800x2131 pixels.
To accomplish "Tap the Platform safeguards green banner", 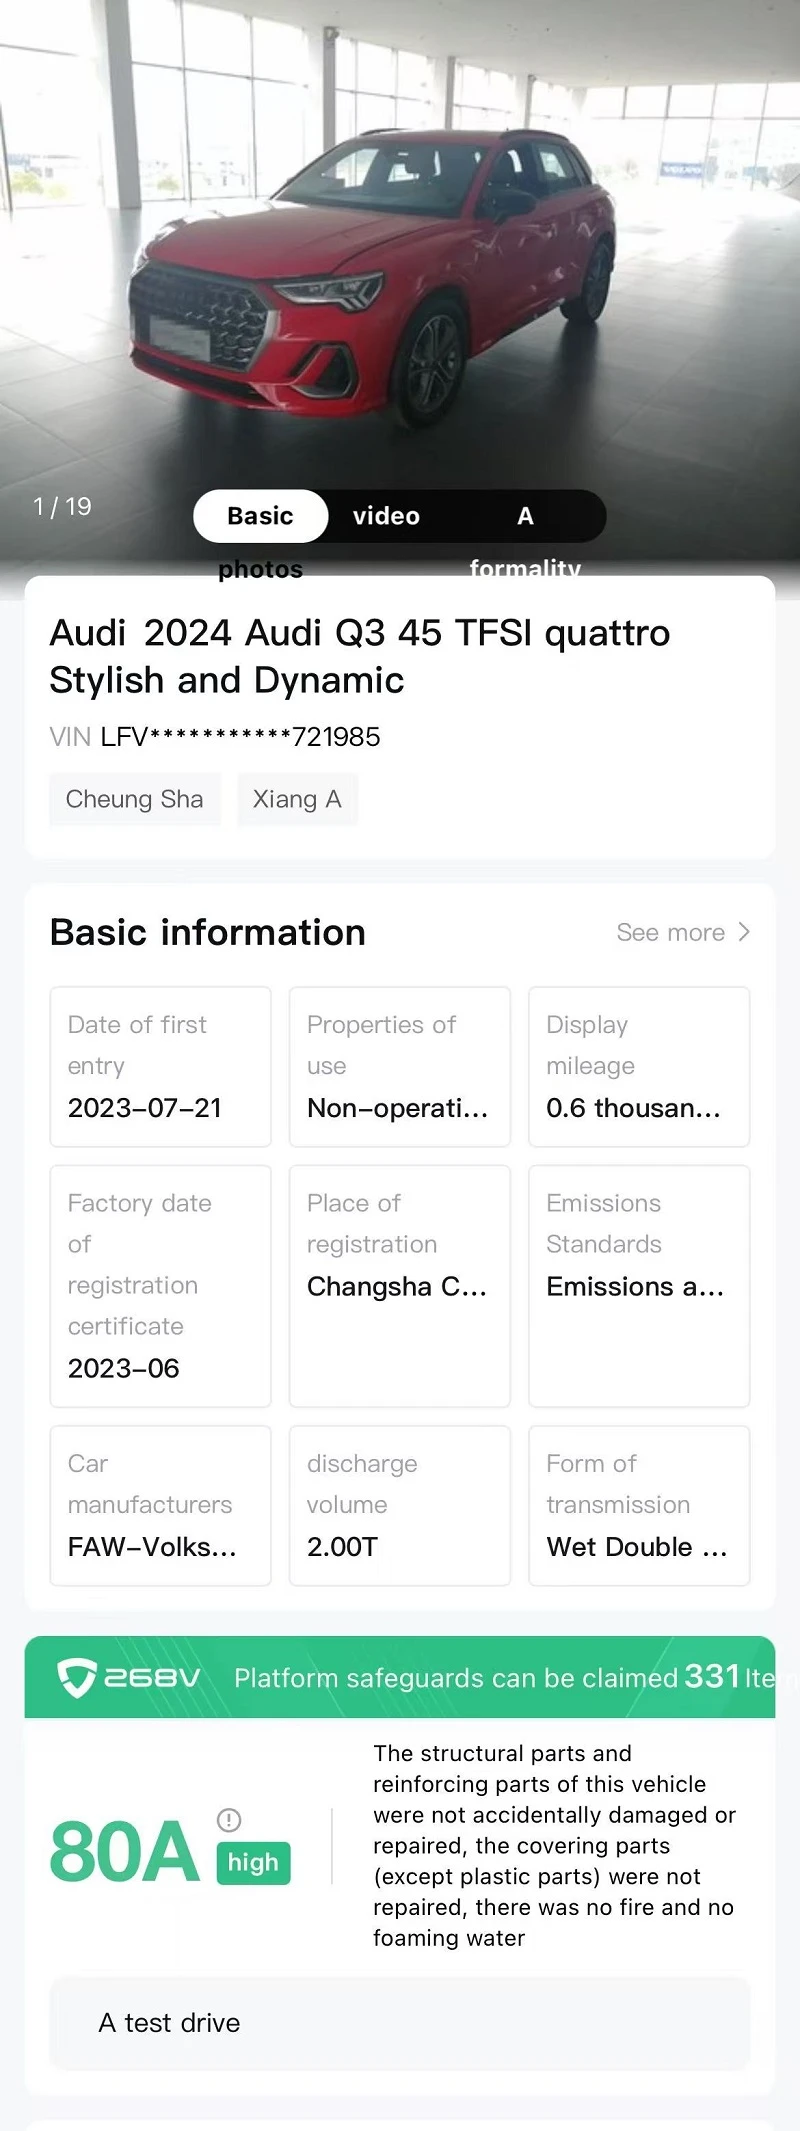I will point(400,1677).
